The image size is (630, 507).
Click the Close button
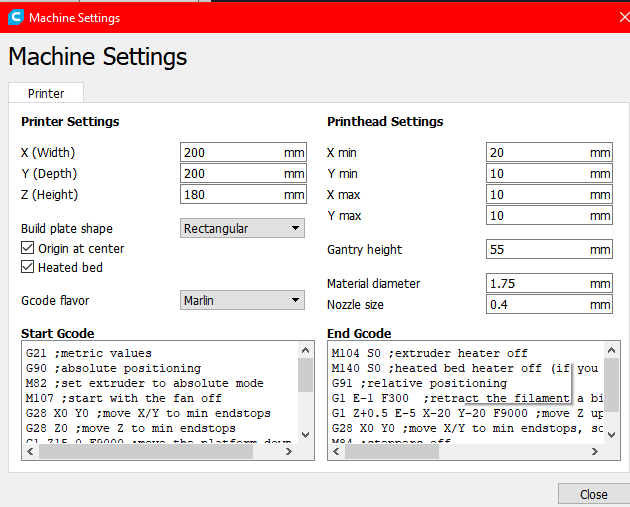tap(593, 494)
